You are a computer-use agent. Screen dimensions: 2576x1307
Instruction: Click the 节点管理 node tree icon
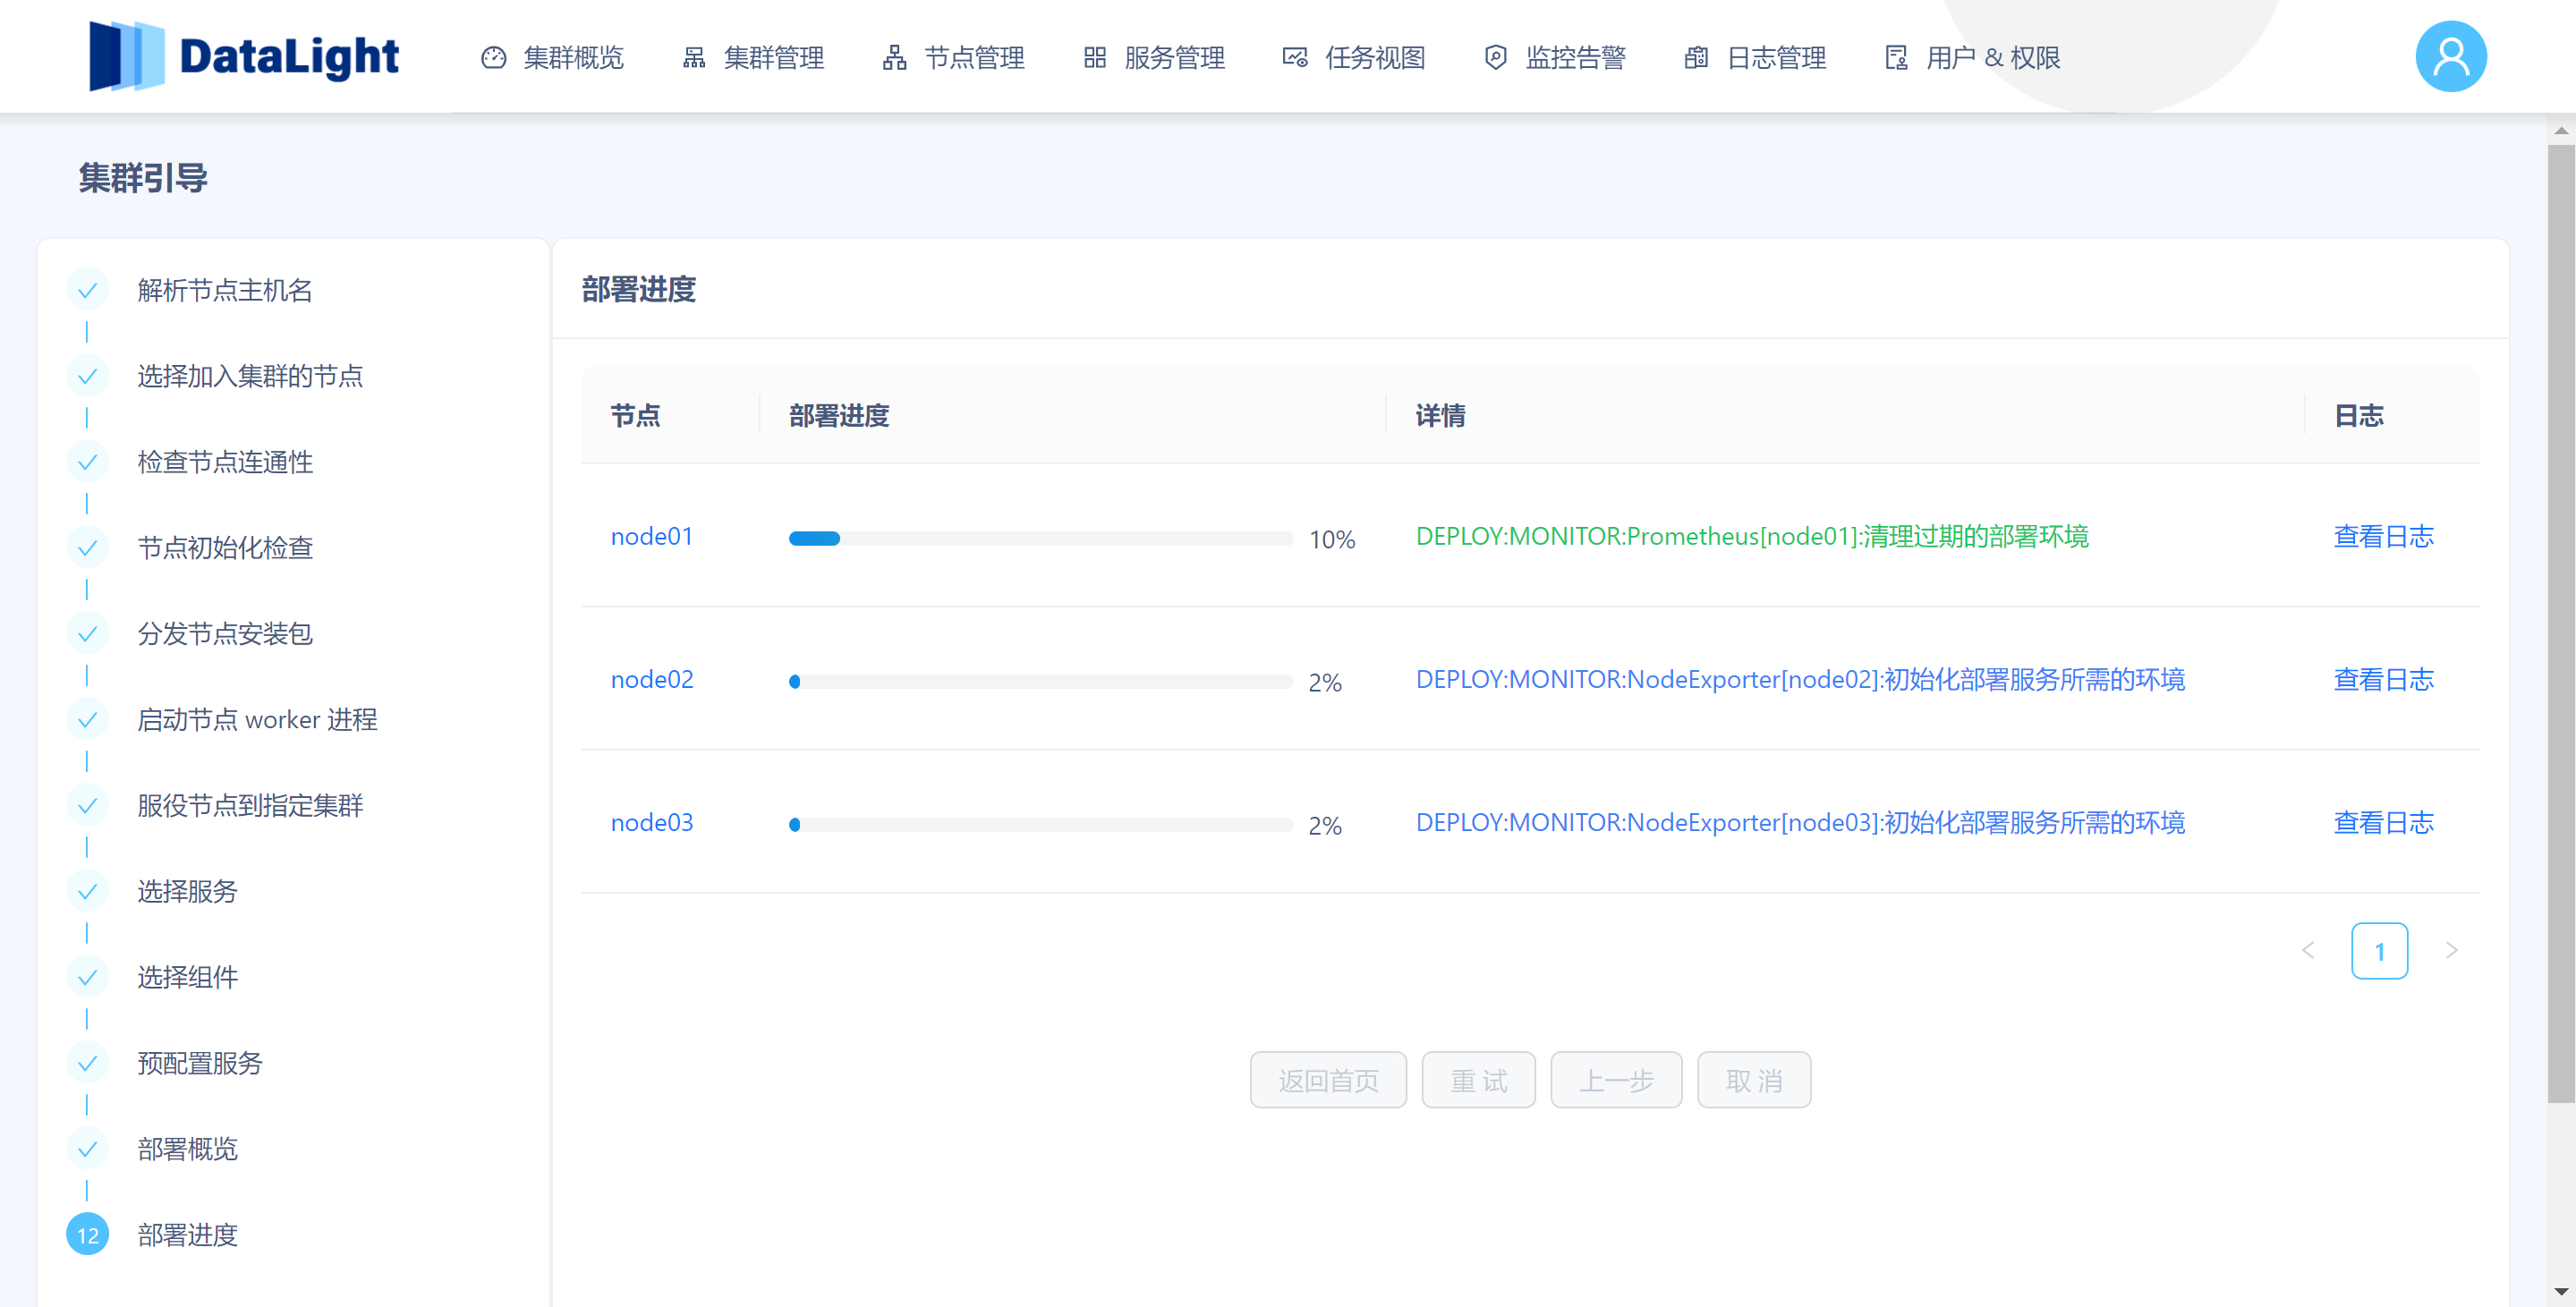click(895, 58)
